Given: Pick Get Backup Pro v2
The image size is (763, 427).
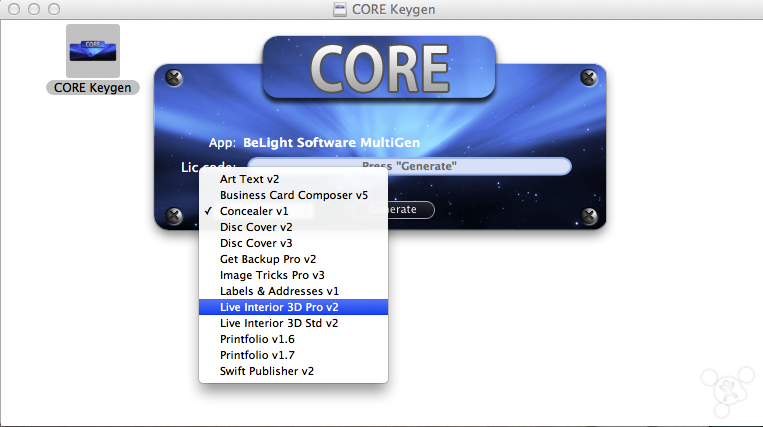Looking at the screenshot, I should coord(268,259).
